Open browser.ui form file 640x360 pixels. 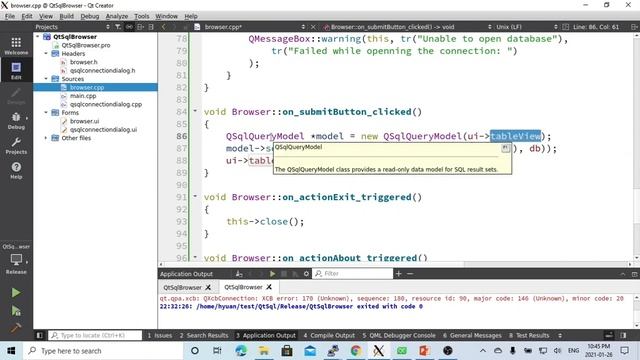(84, 121)
